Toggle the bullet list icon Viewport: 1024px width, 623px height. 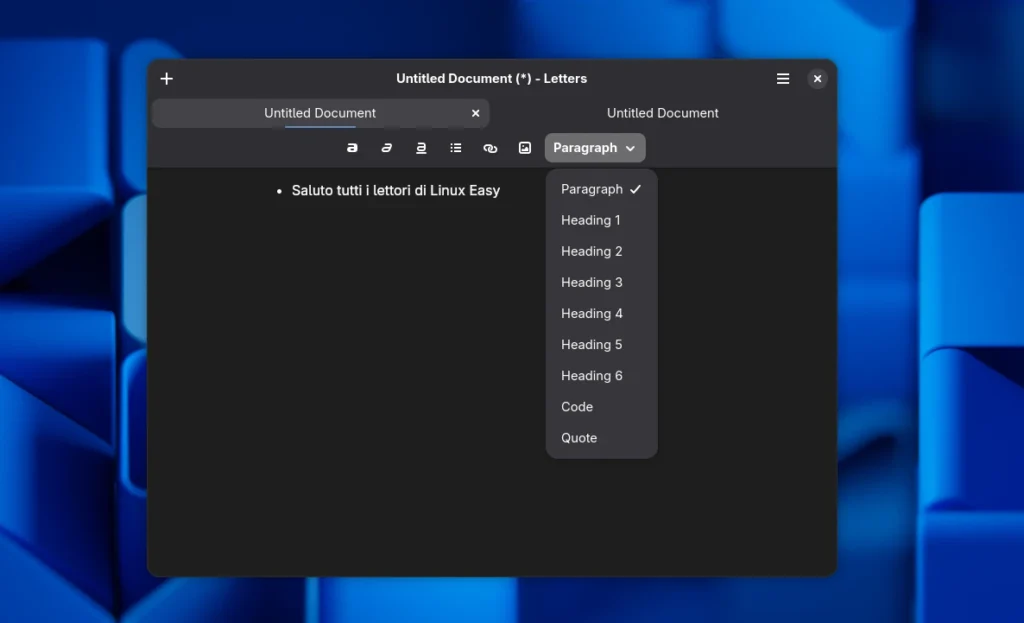[456, 148]
